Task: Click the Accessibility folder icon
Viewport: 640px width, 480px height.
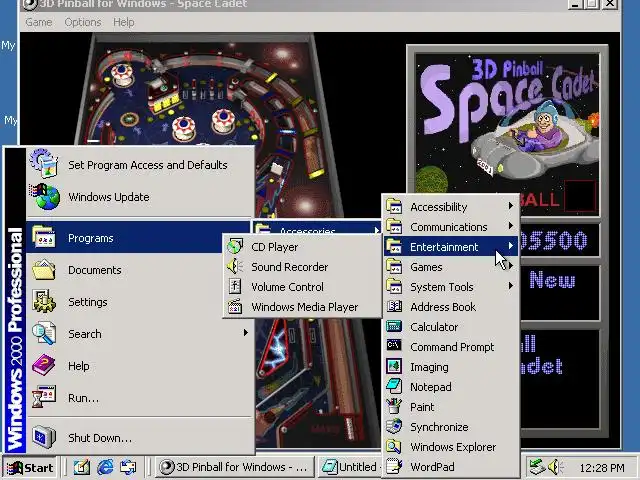Action: pyautogui.click(x=394, y=207)
